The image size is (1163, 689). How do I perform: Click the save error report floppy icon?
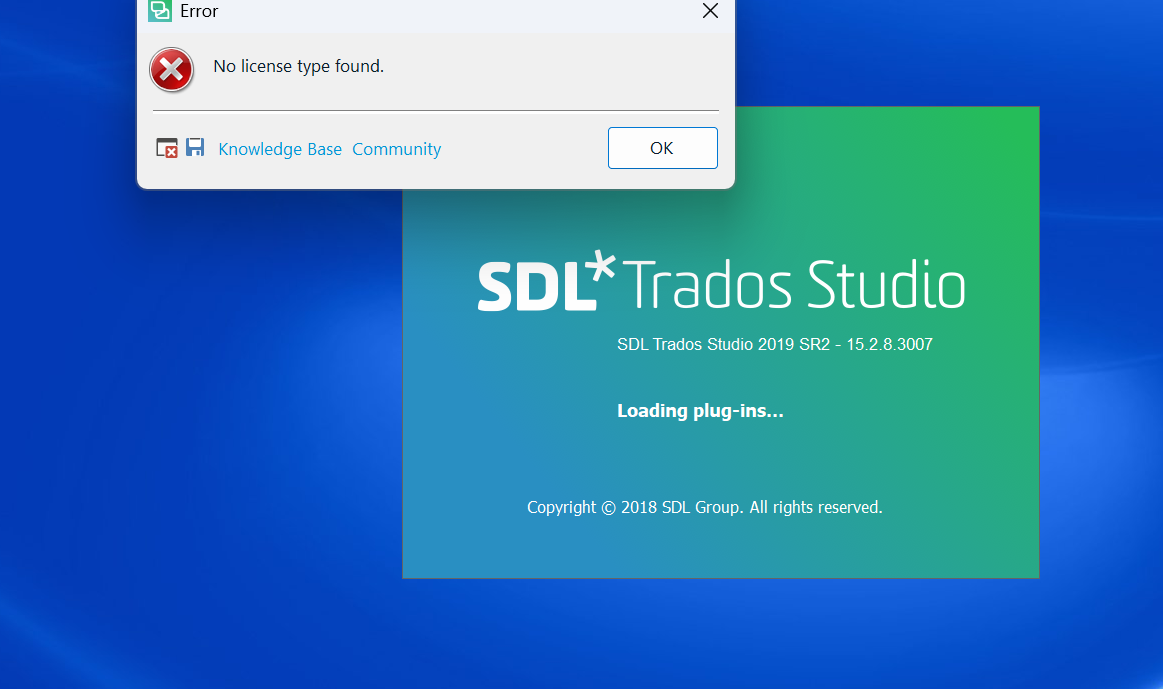(194, 147)
